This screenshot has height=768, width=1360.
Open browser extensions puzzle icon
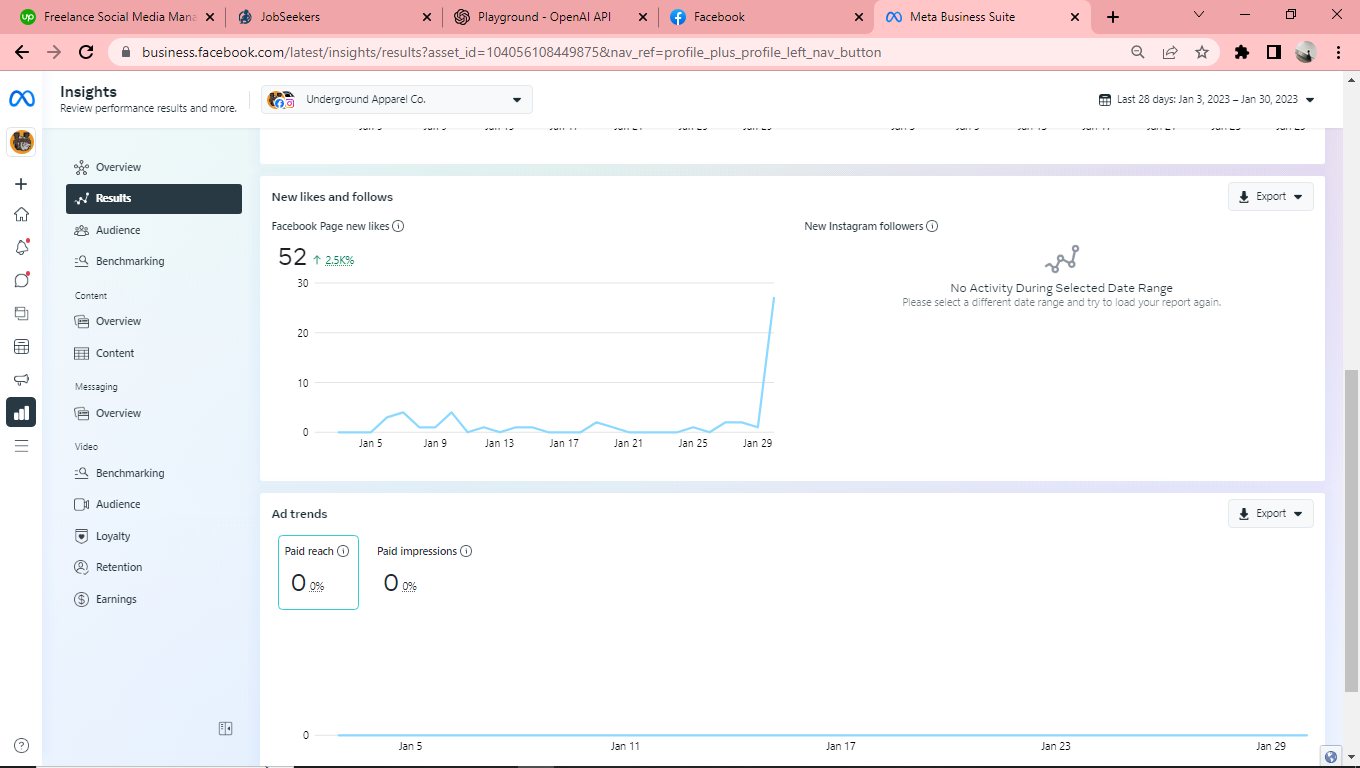coord(1242,52)
